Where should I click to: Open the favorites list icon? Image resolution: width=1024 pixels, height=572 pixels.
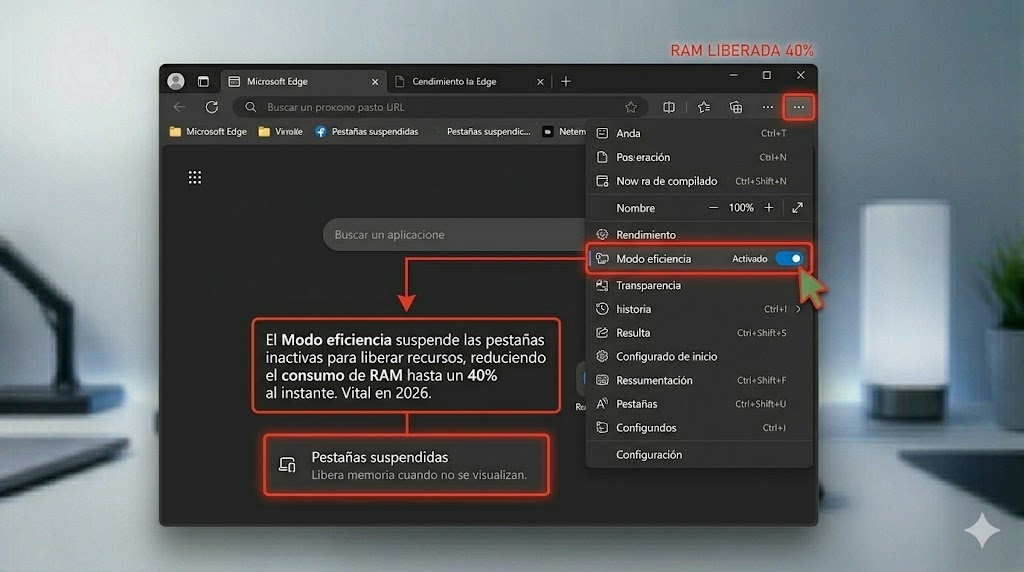[704, 107]
